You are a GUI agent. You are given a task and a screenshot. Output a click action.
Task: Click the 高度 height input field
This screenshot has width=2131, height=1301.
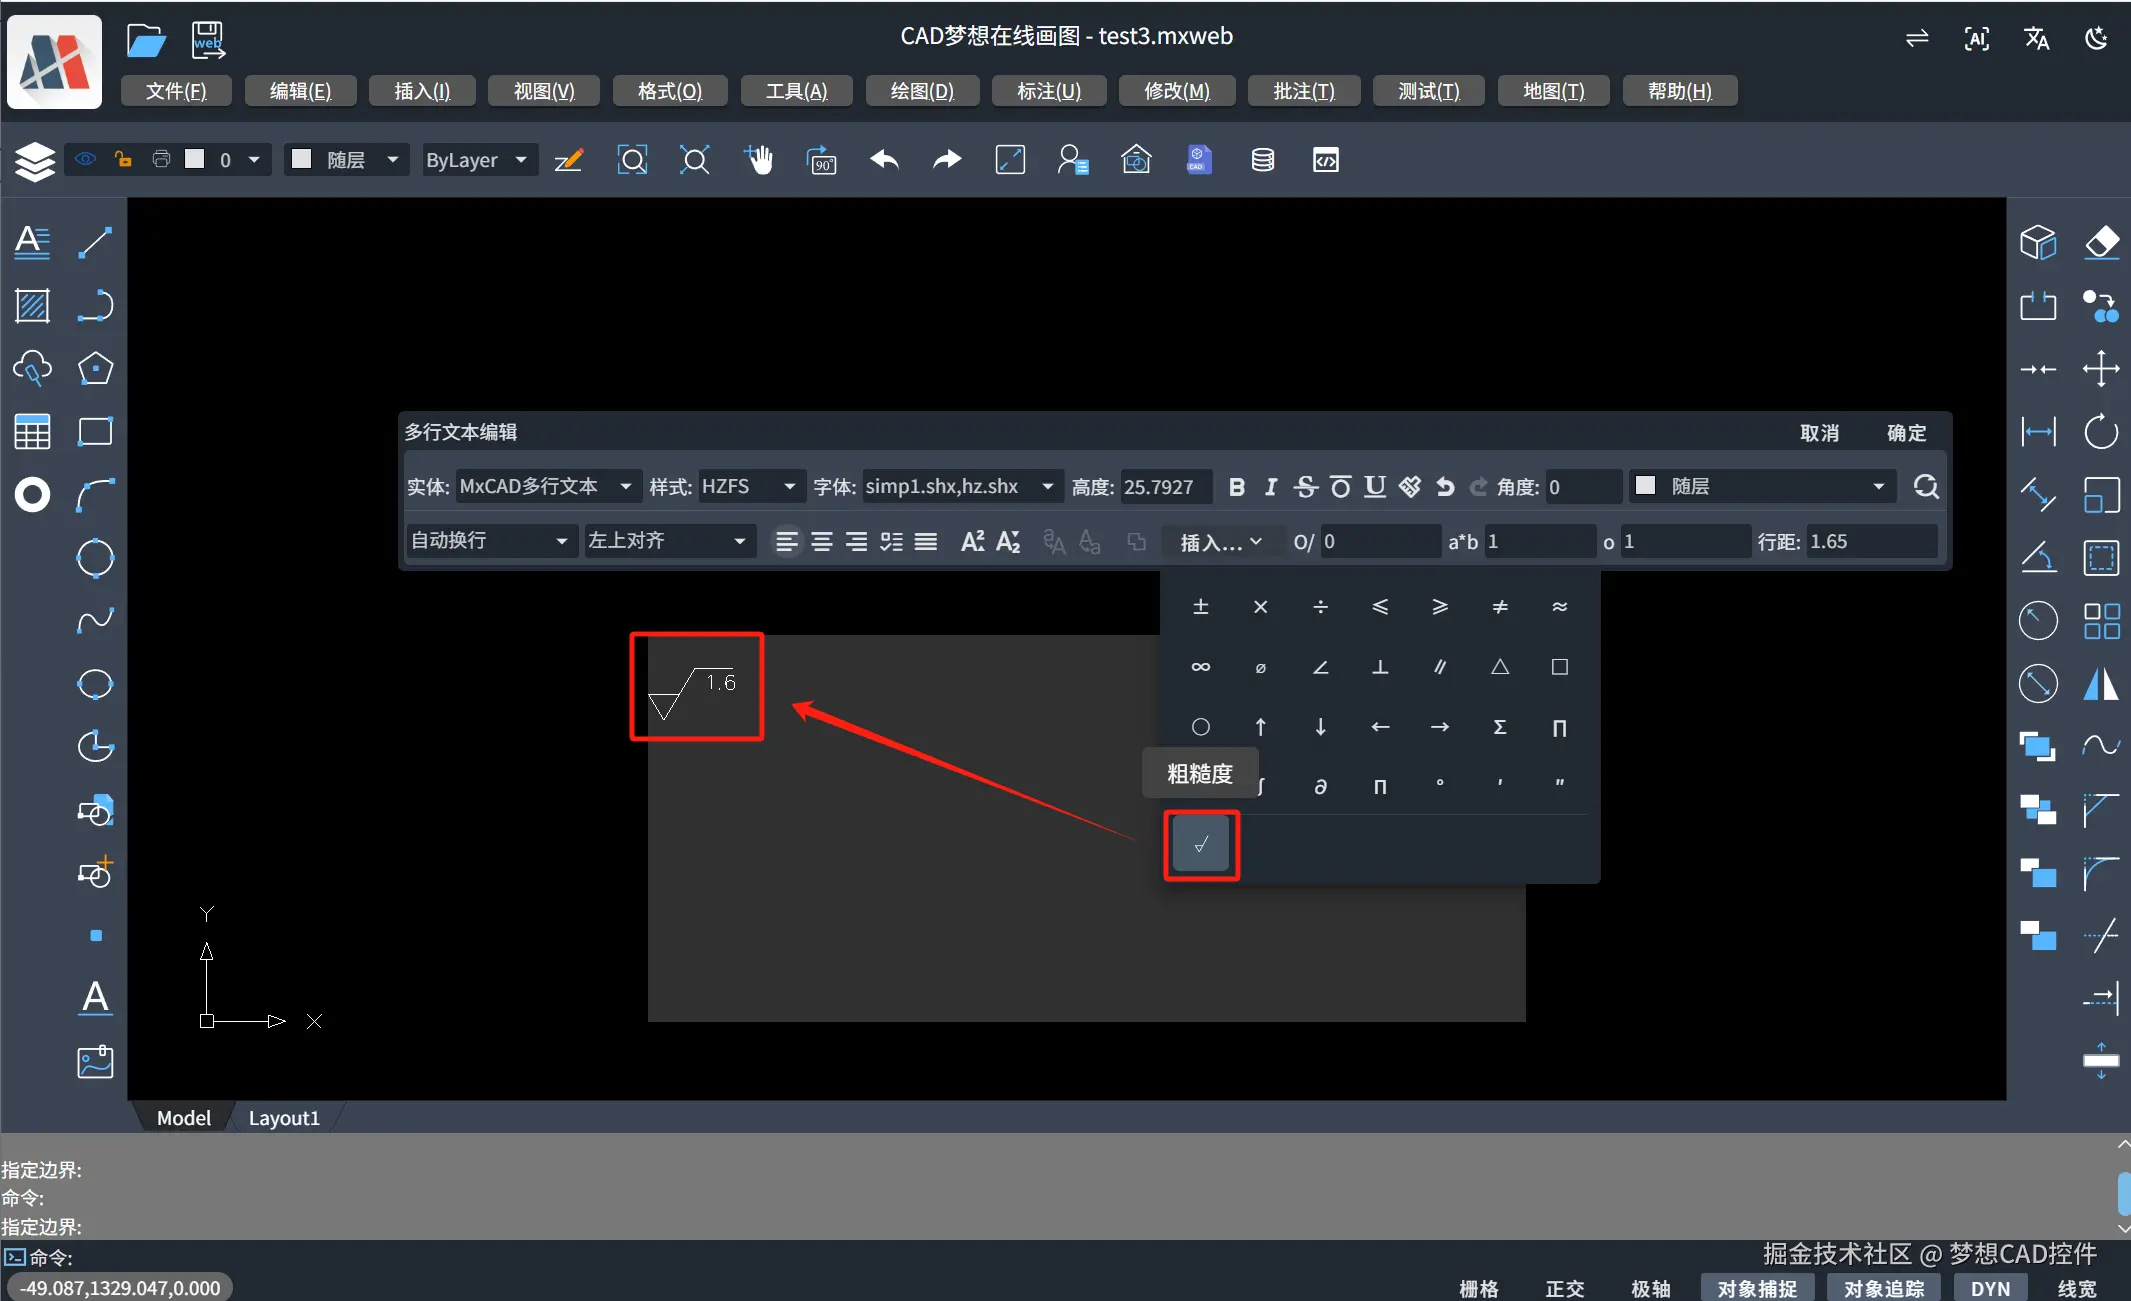click(x=1165, y=487)
